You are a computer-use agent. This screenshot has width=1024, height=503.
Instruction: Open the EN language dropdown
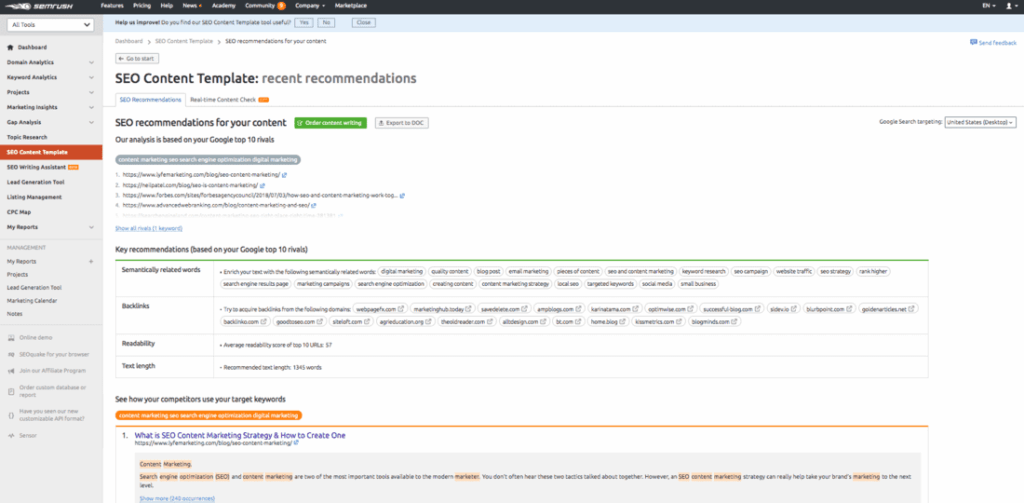coord(989,5)
